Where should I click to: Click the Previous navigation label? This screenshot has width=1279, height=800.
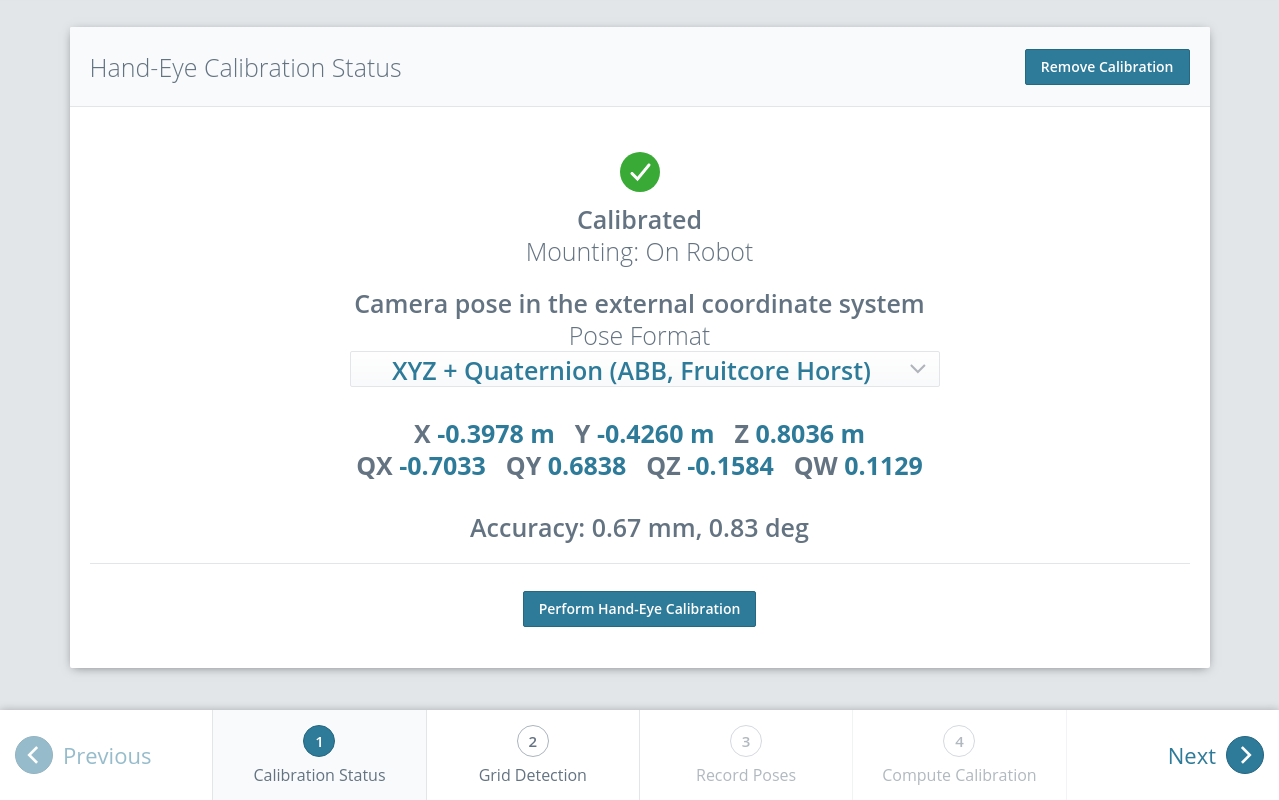[x=106, y=755]
